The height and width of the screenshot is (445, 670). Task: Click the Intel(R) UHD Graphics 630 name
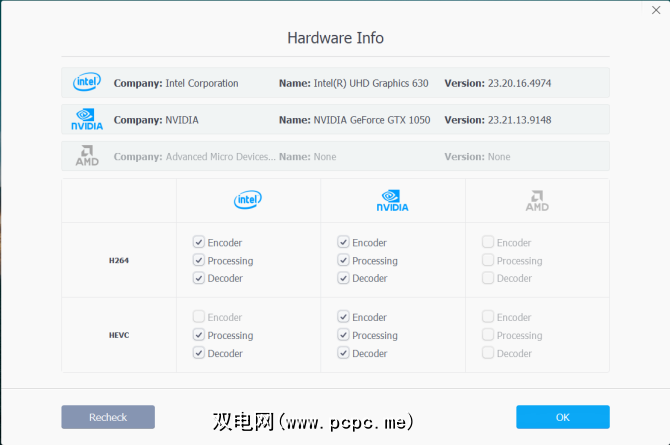[371, 83]
